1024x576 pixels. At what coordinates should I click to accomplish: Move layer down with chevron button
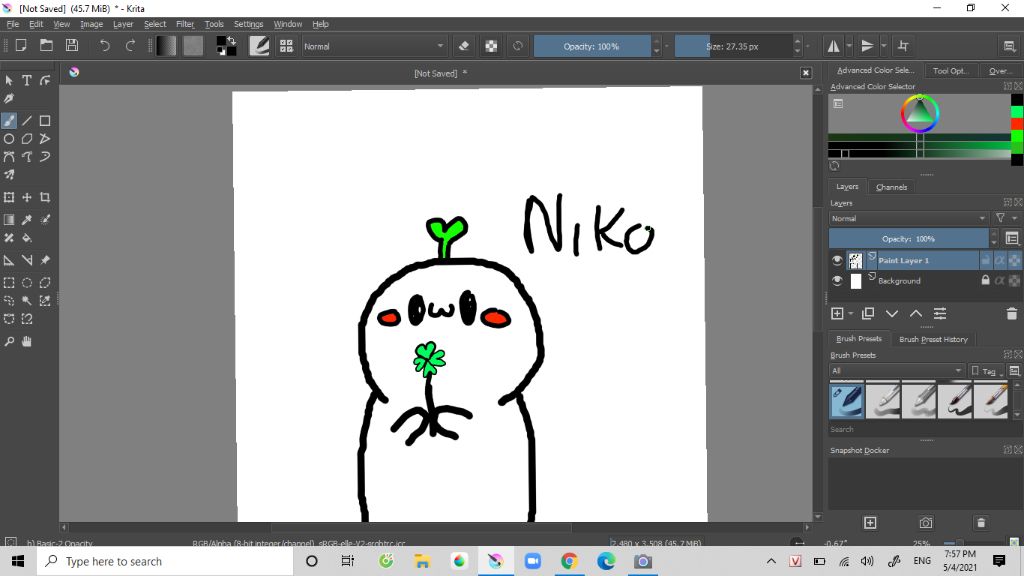(891, 313)
